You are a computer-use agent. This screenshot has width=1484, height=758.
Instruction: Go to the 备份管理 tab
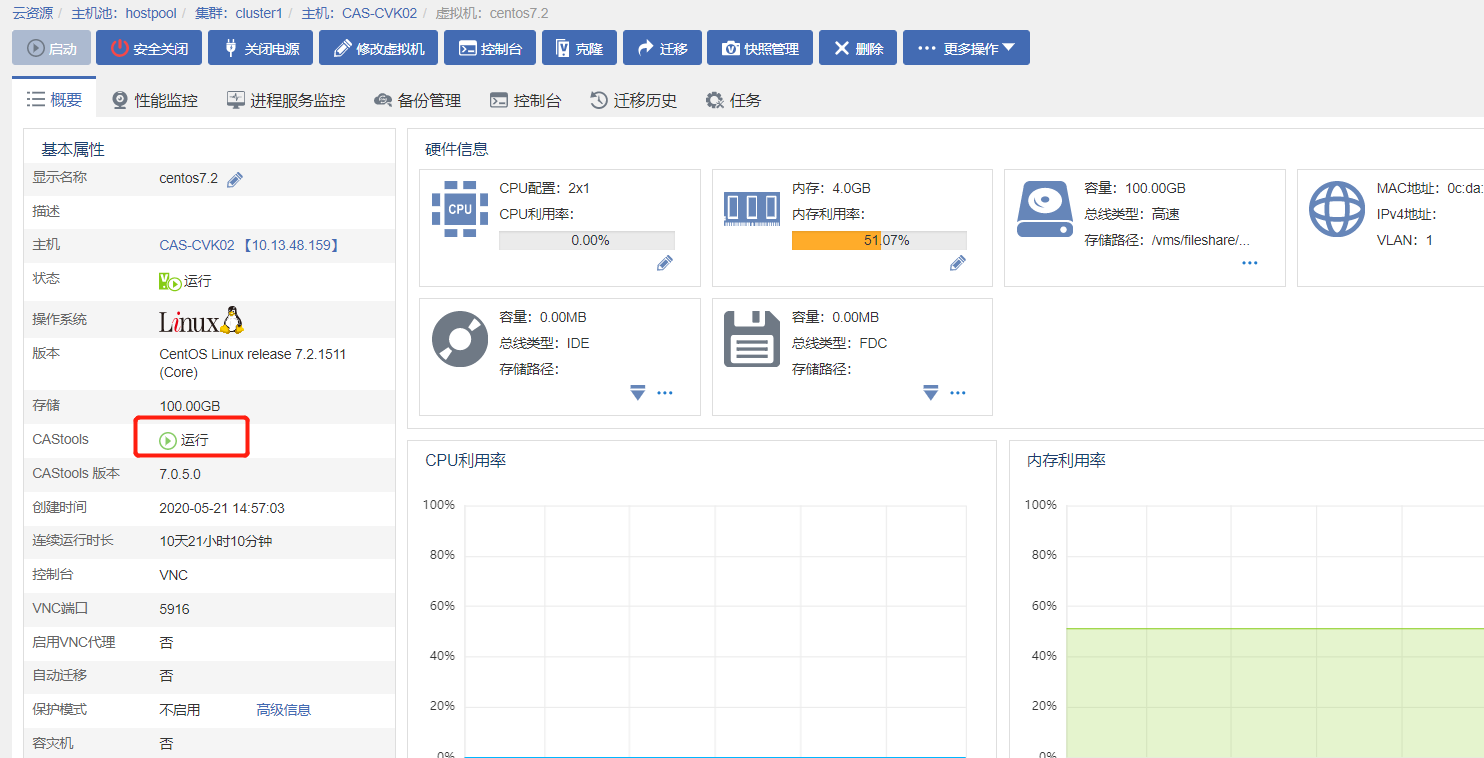point(417,100)
